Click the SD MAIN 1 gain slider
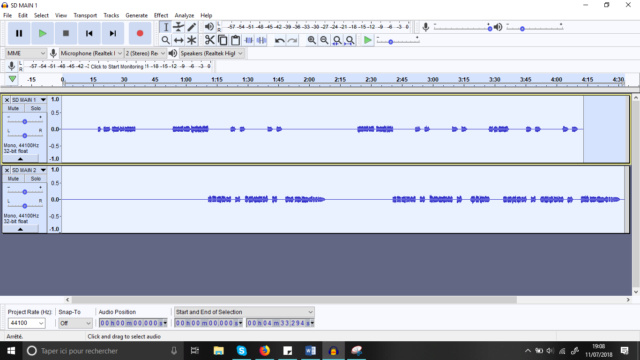 (24, 121)
